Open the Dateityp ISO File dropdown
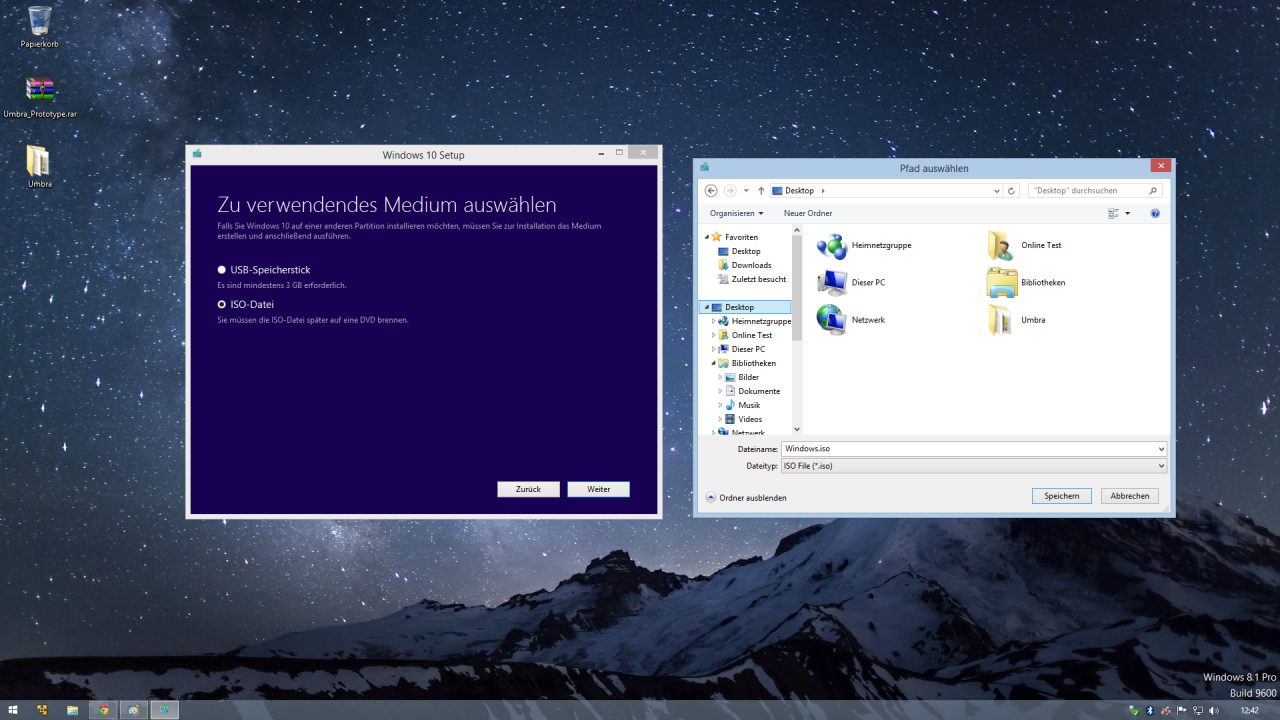The height and width of the screenshot is (720, 1280). click(x=974, y=466)
